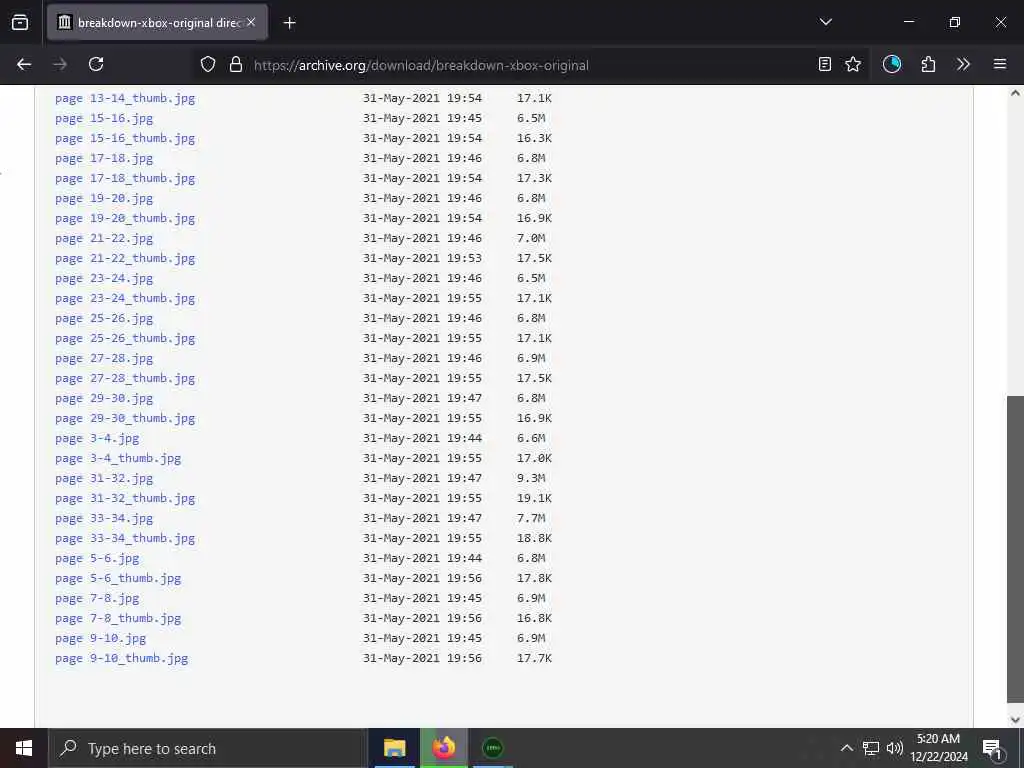This screenshot has width=1024, height=768.
Task: Click the 9.3M size of page 31-32.jpg
Action: point(531,478)
